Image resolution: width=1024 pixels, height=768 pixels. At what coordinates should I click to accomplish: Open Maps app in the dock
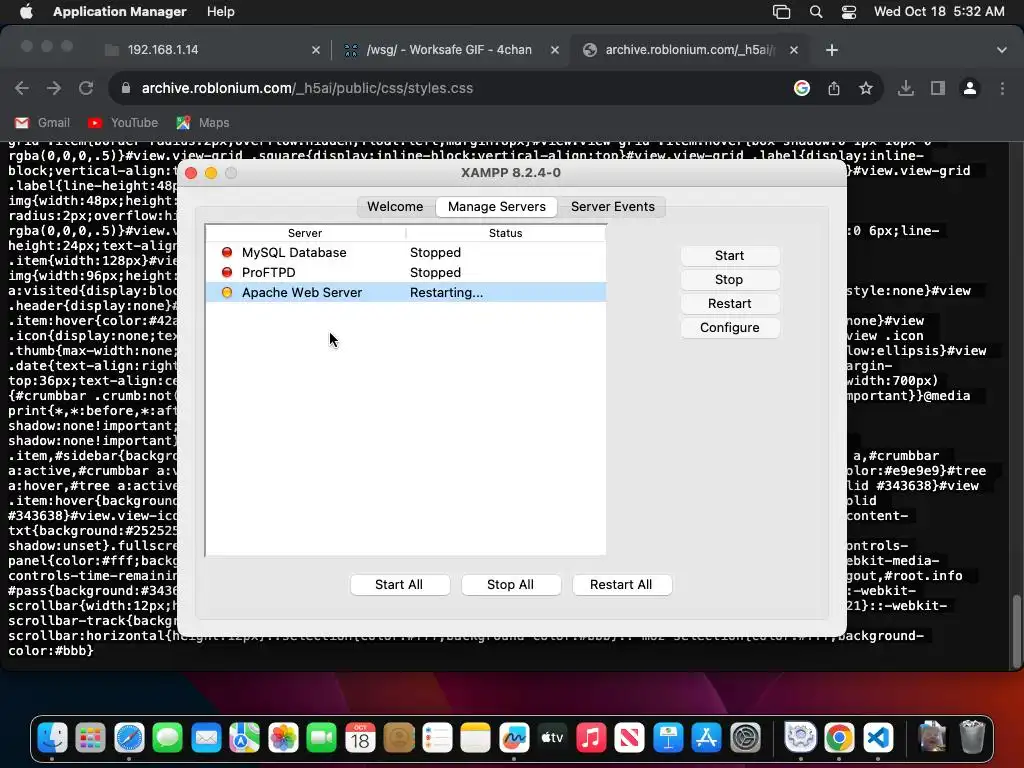244,738
